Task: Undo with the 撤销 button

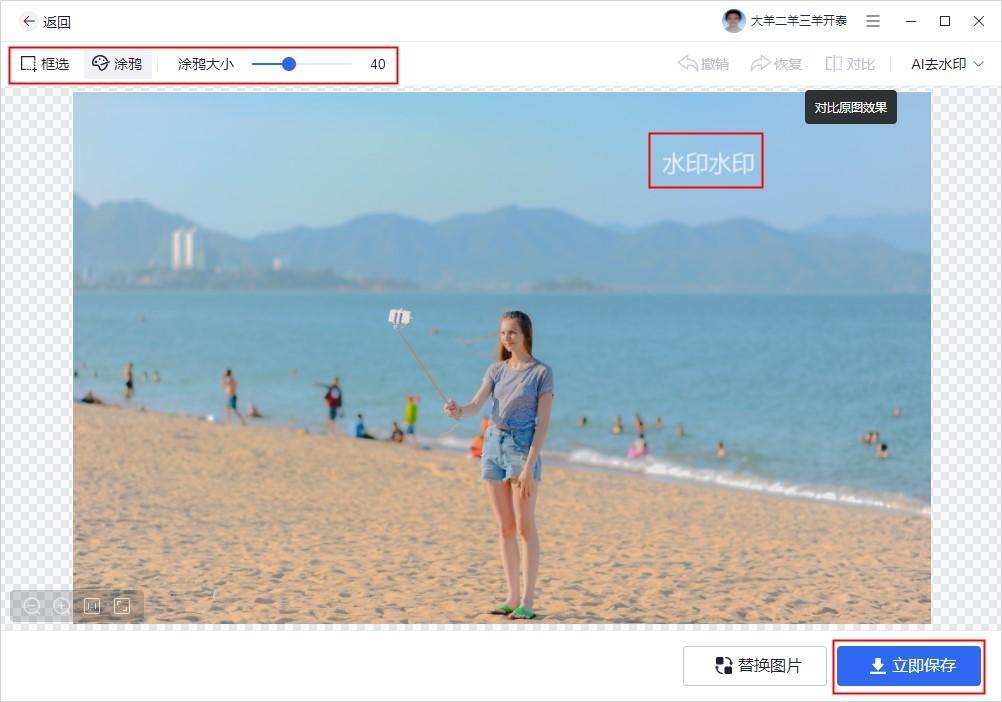Action: click(x=704, y=64)
